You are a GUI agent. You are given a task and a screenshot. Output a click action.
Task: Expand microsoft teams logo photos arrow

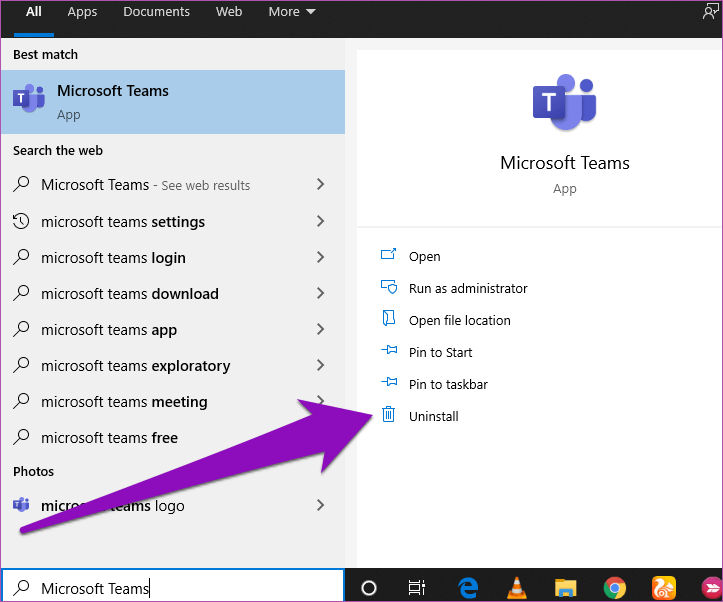click(320, 506)
